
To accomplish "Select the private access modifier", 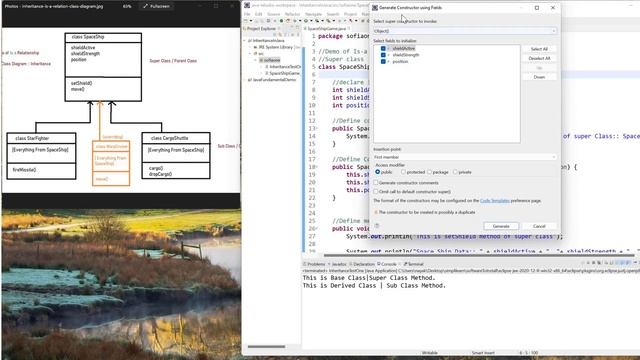I will [455, 172].
